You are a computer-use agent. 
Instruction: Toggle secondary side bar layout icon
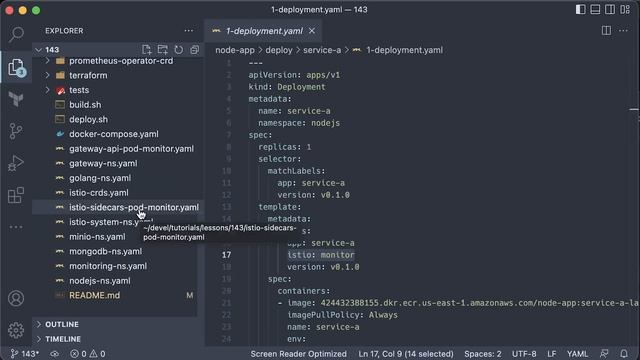610,9
